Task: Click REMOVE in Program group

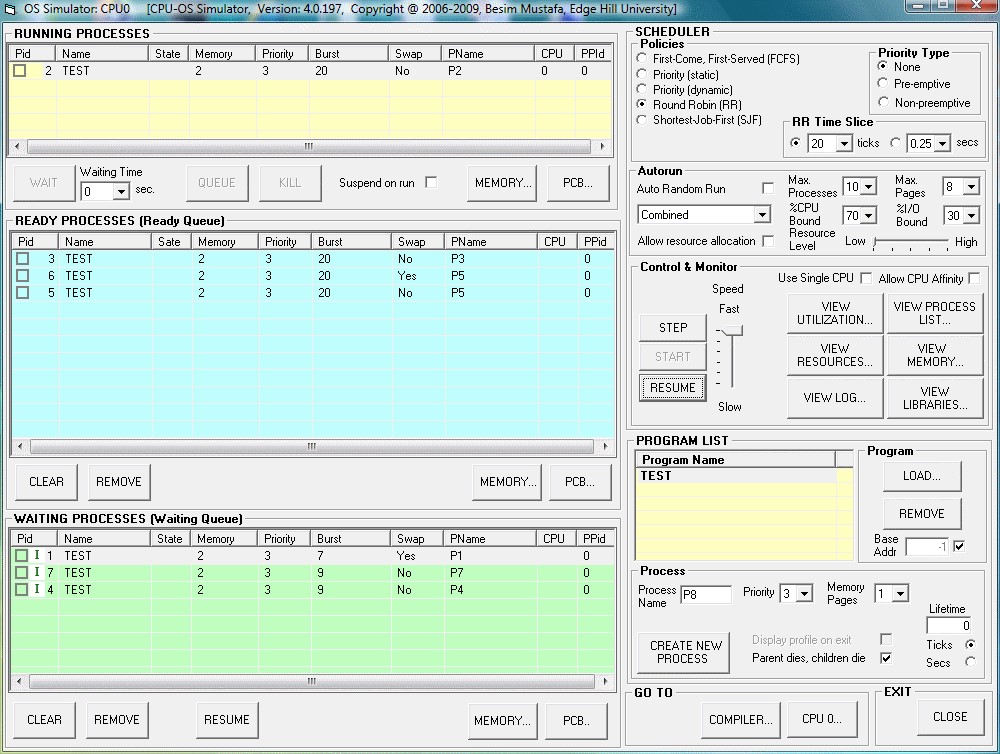Action: tap(922, 514)
